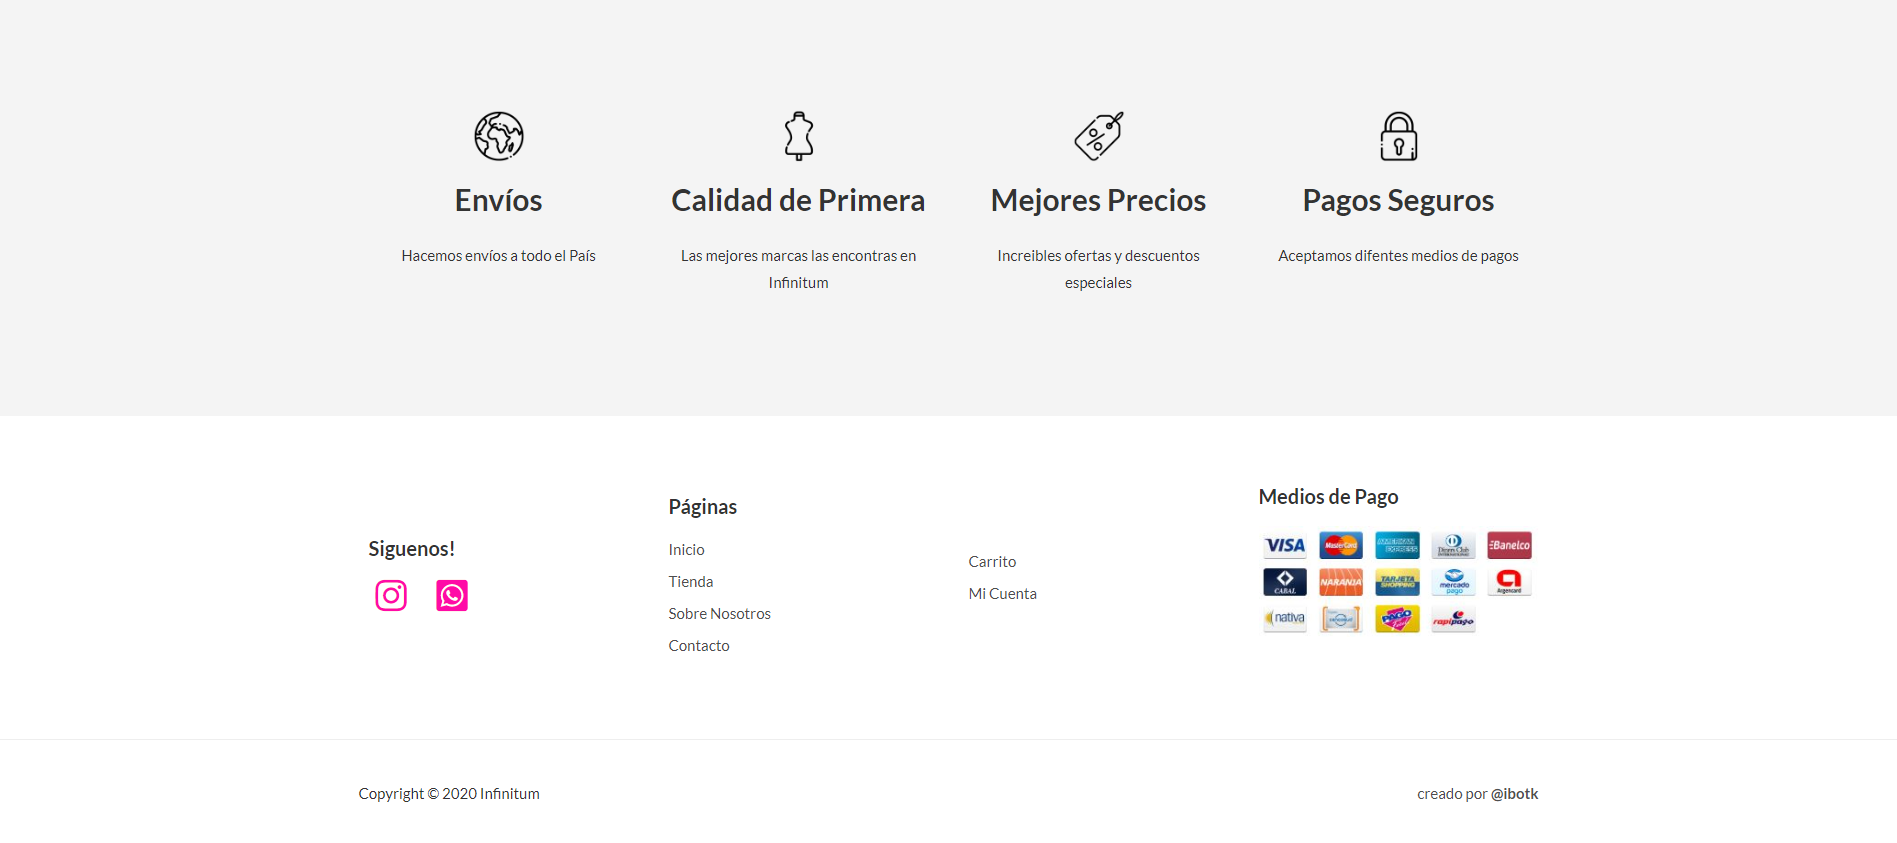Go to Mi Cuenta

pyautogui.click(x=1002, y=594)
